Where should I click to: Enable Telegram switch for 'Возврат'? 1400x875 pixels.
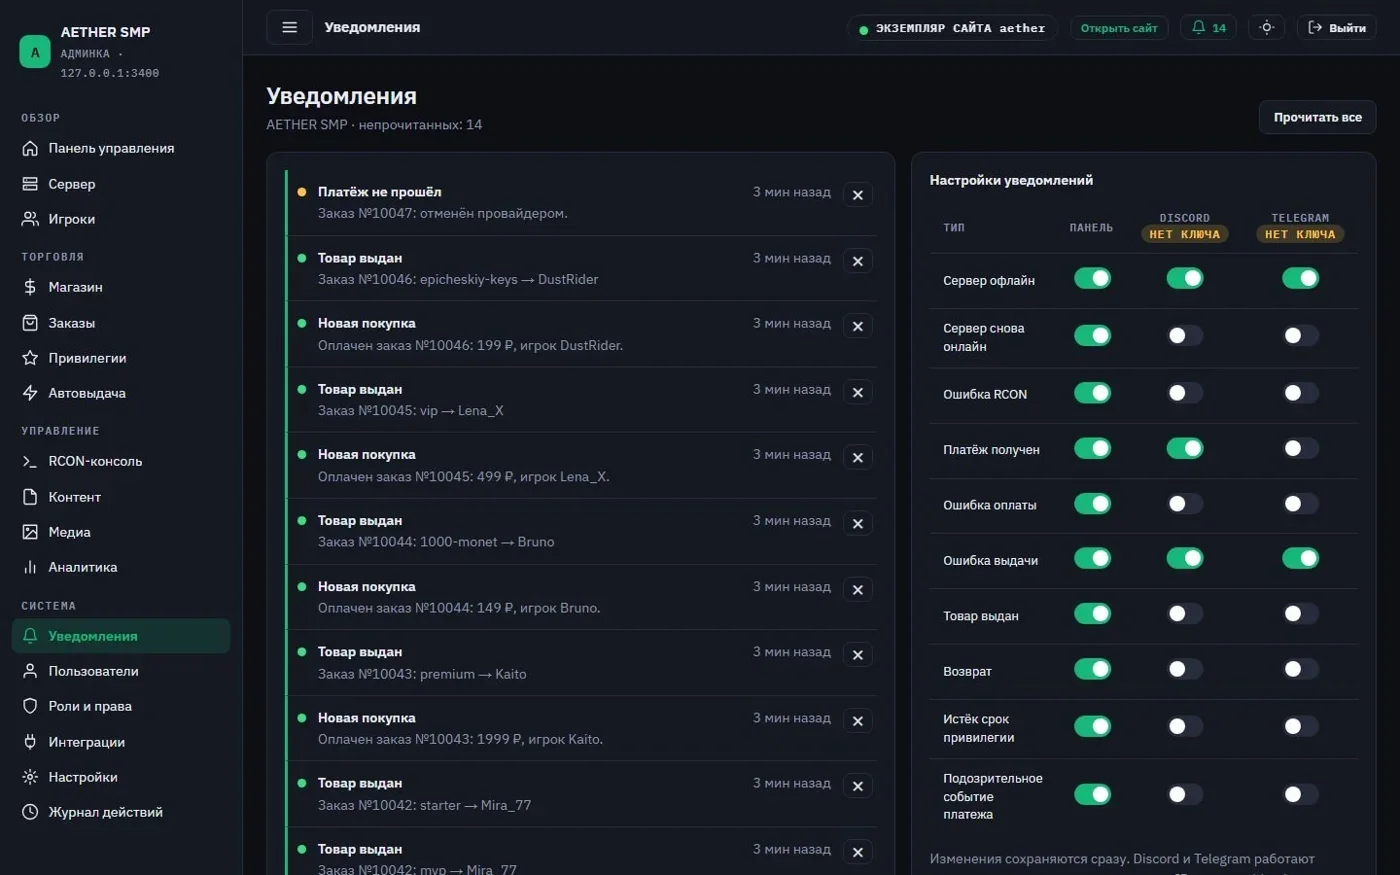tap(1300, 669)
